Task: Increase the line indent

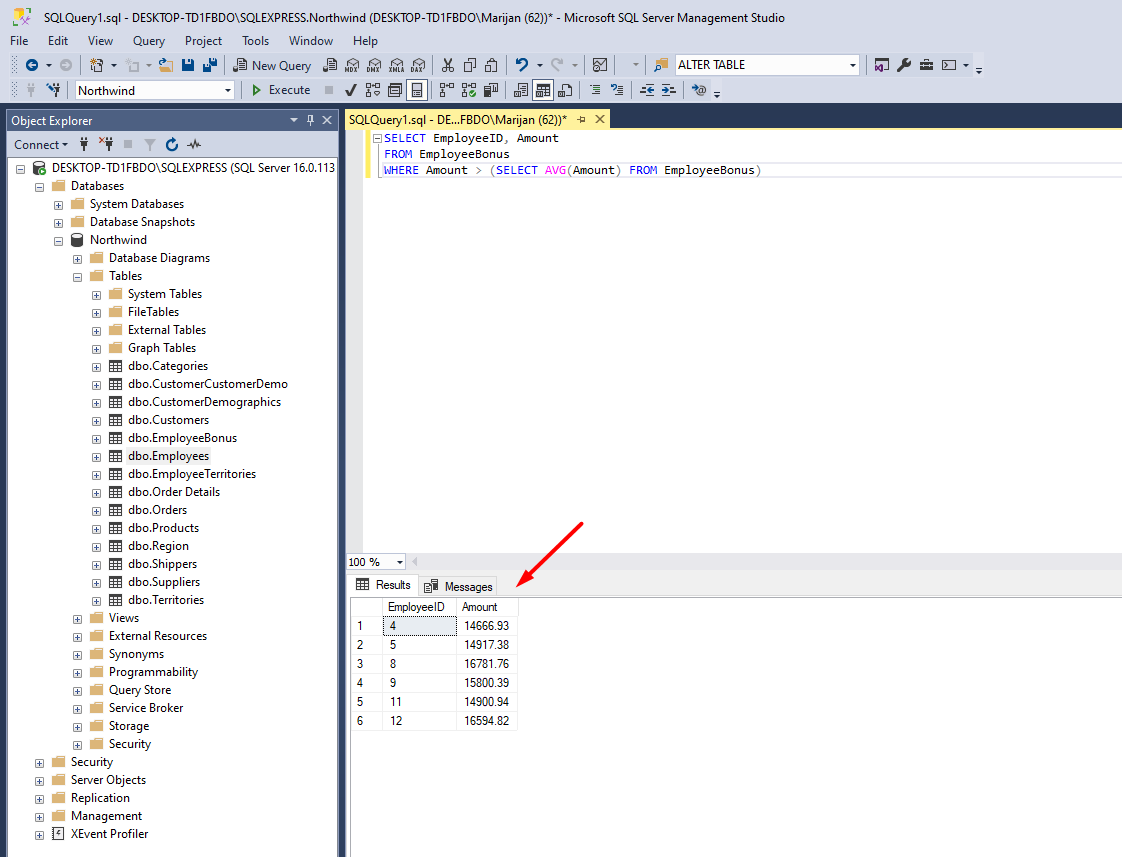Action: tap(668, 90)
